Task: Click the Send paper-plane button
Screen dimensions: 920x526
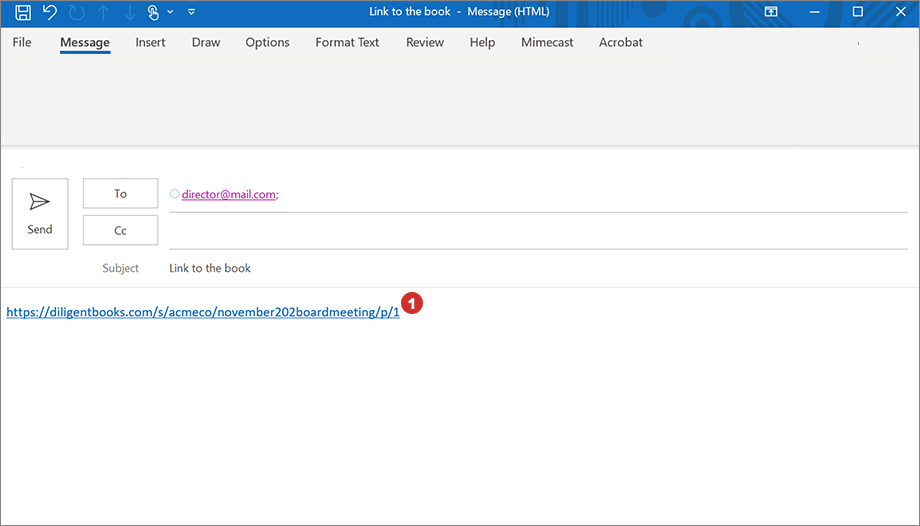Action: 40,213
